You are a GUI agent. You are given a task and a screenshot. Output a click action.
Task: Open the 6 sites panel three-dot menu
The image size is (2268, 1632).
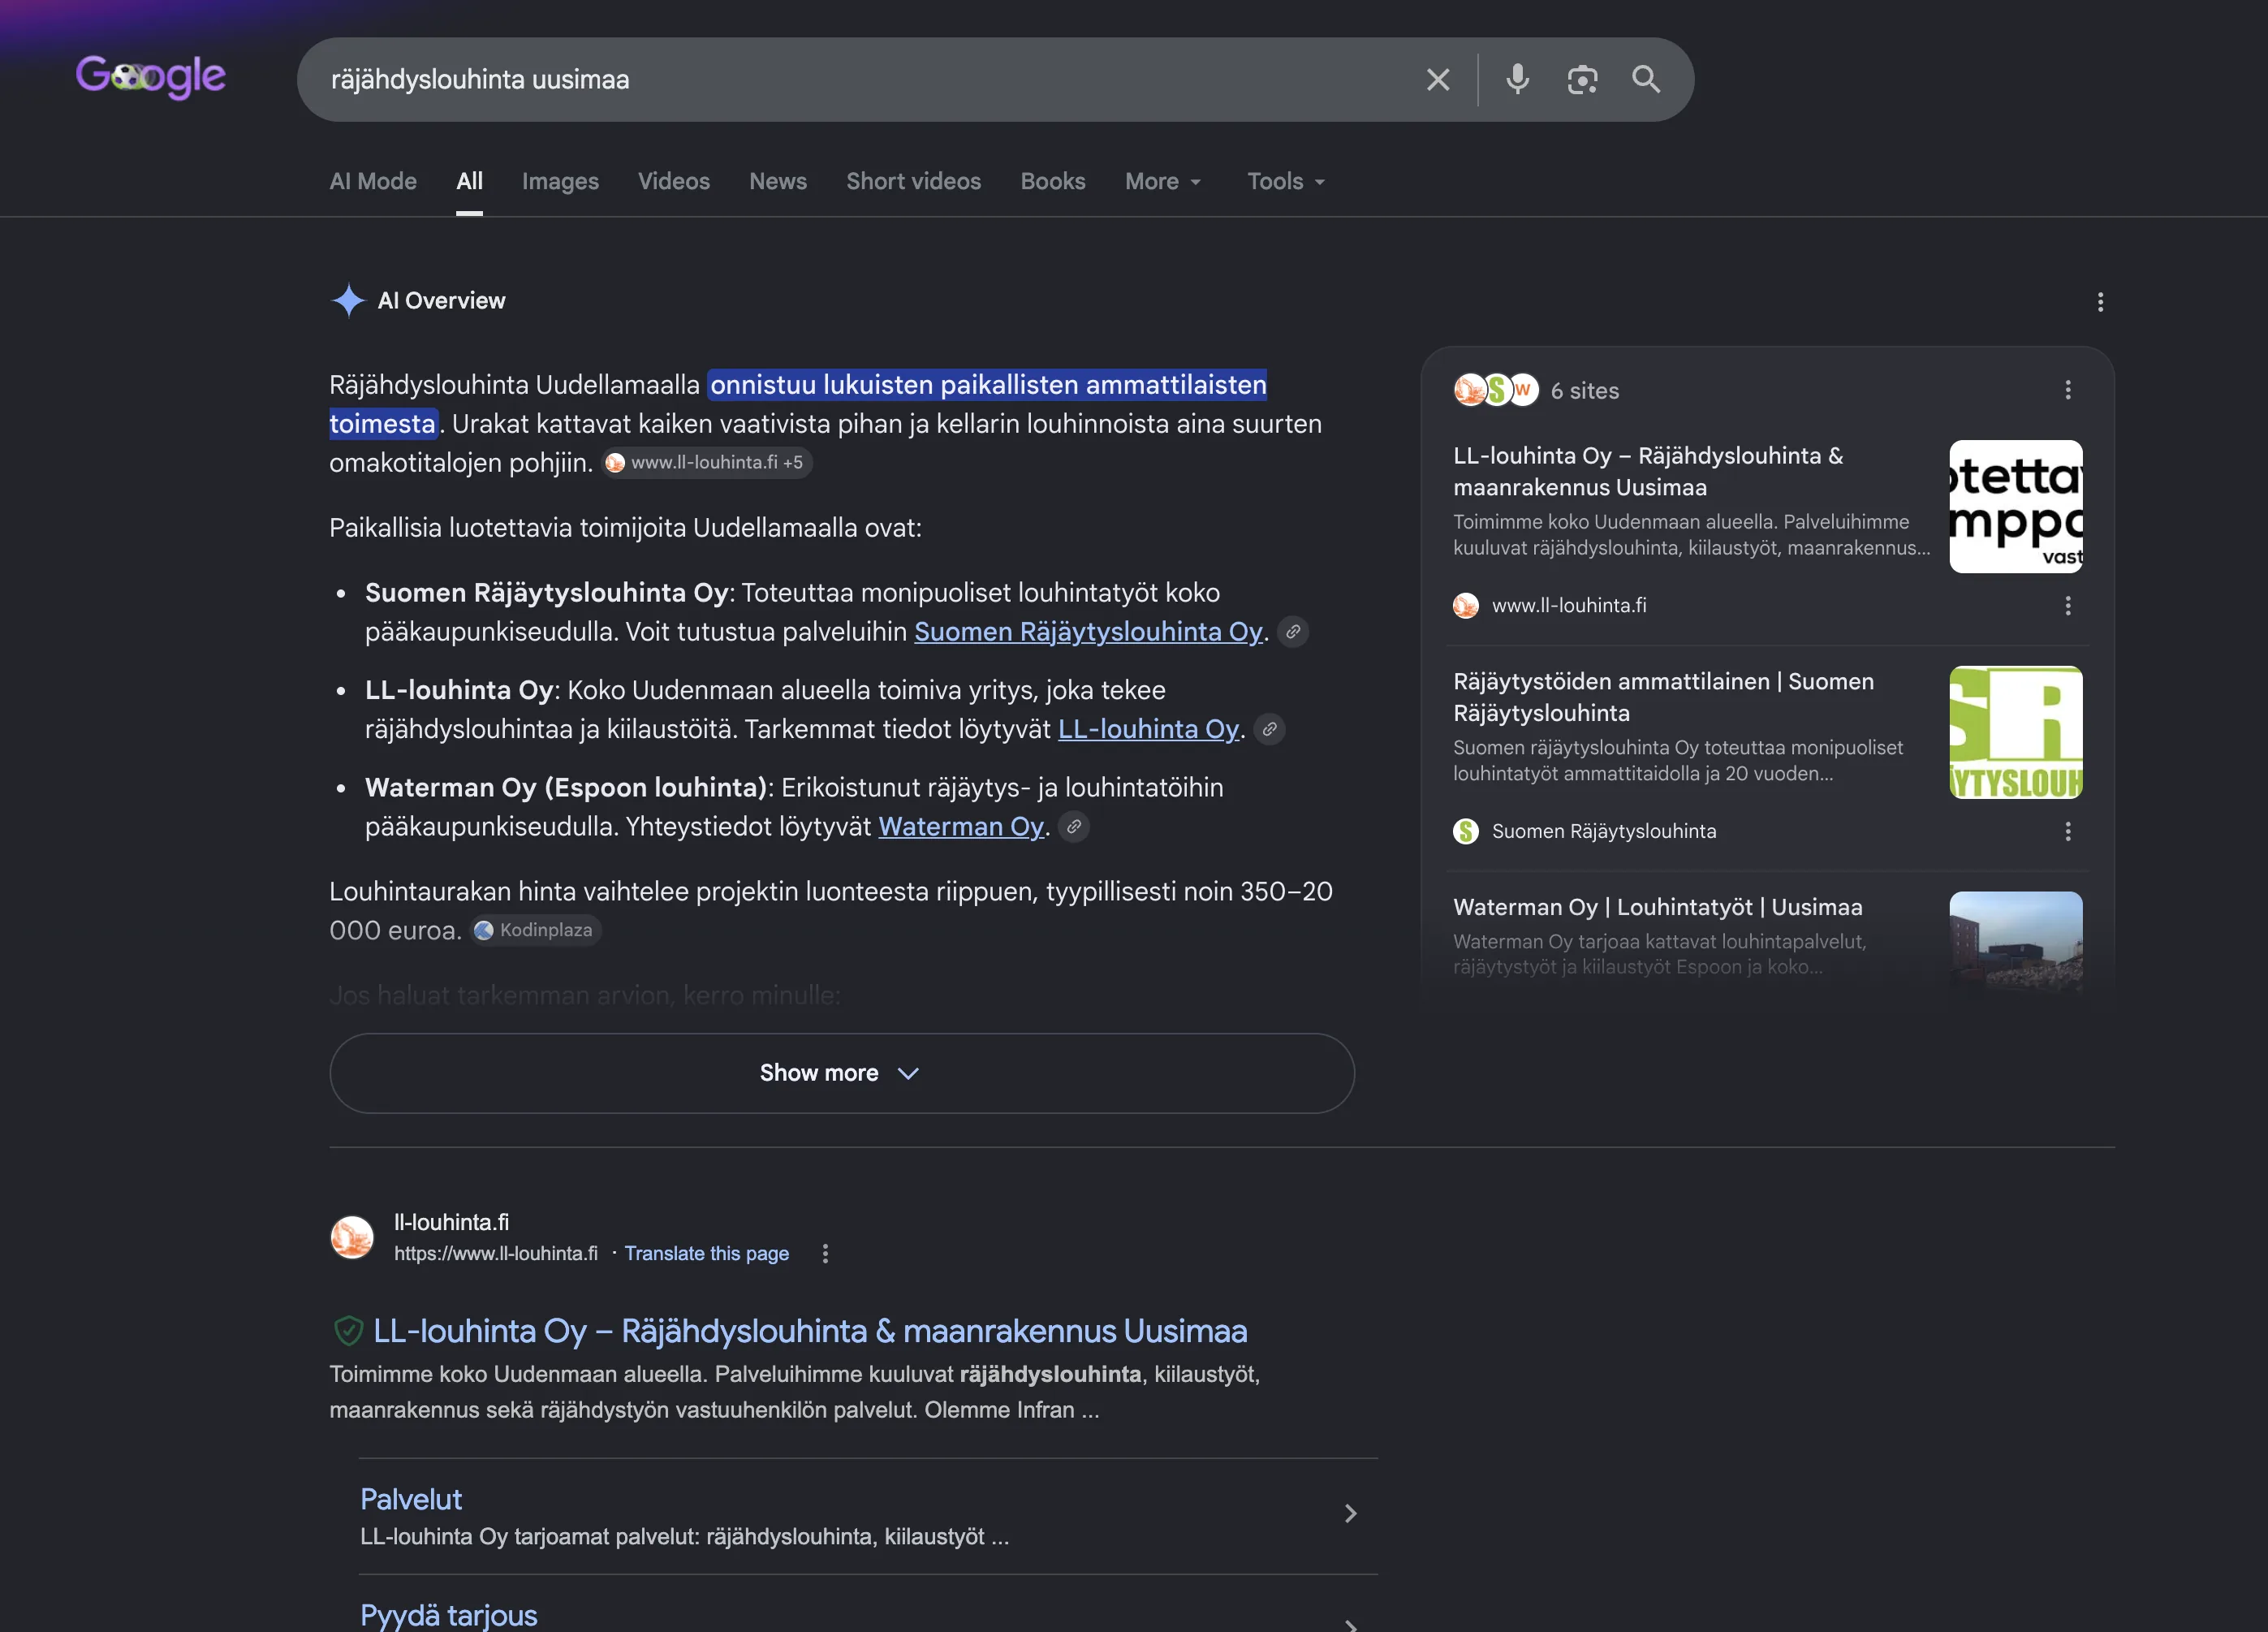point(2068,390)
